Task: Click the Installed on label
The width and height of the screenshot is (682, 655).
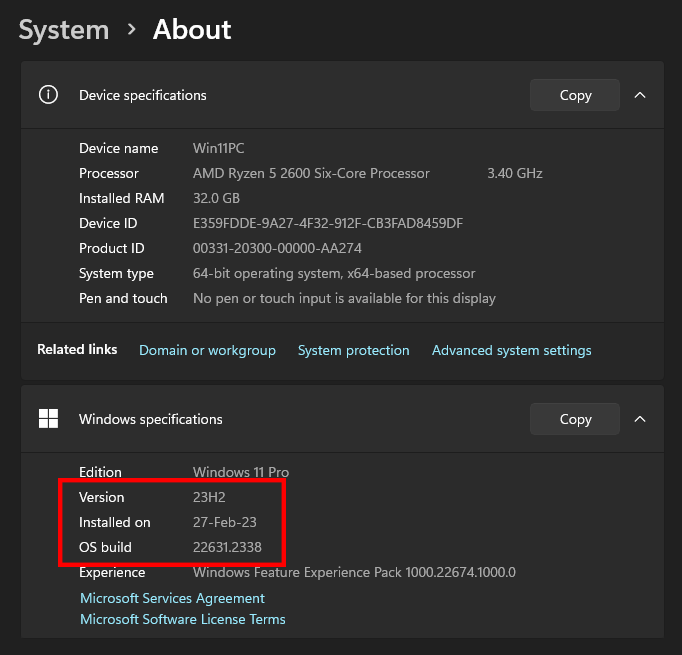Action: [114, 522]
